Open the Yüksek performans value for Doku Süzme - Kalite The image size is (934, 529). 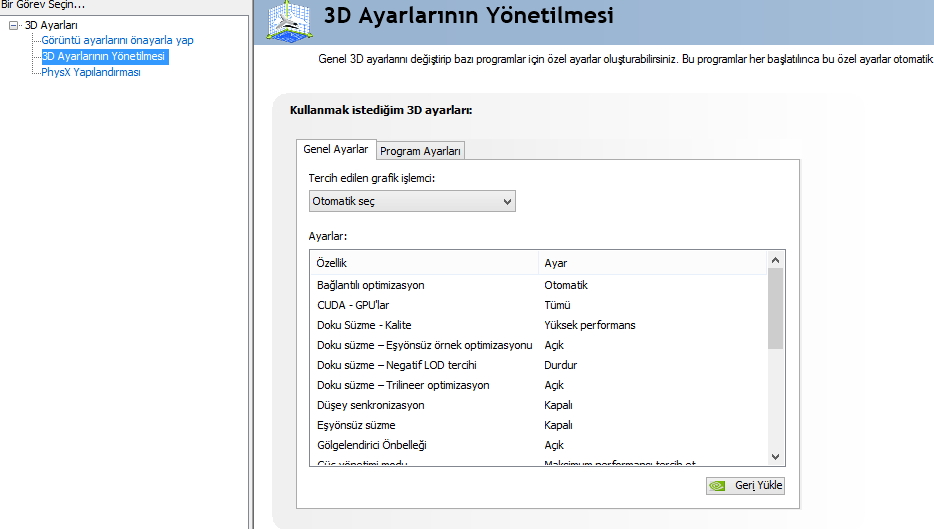[x=590, y=325]
